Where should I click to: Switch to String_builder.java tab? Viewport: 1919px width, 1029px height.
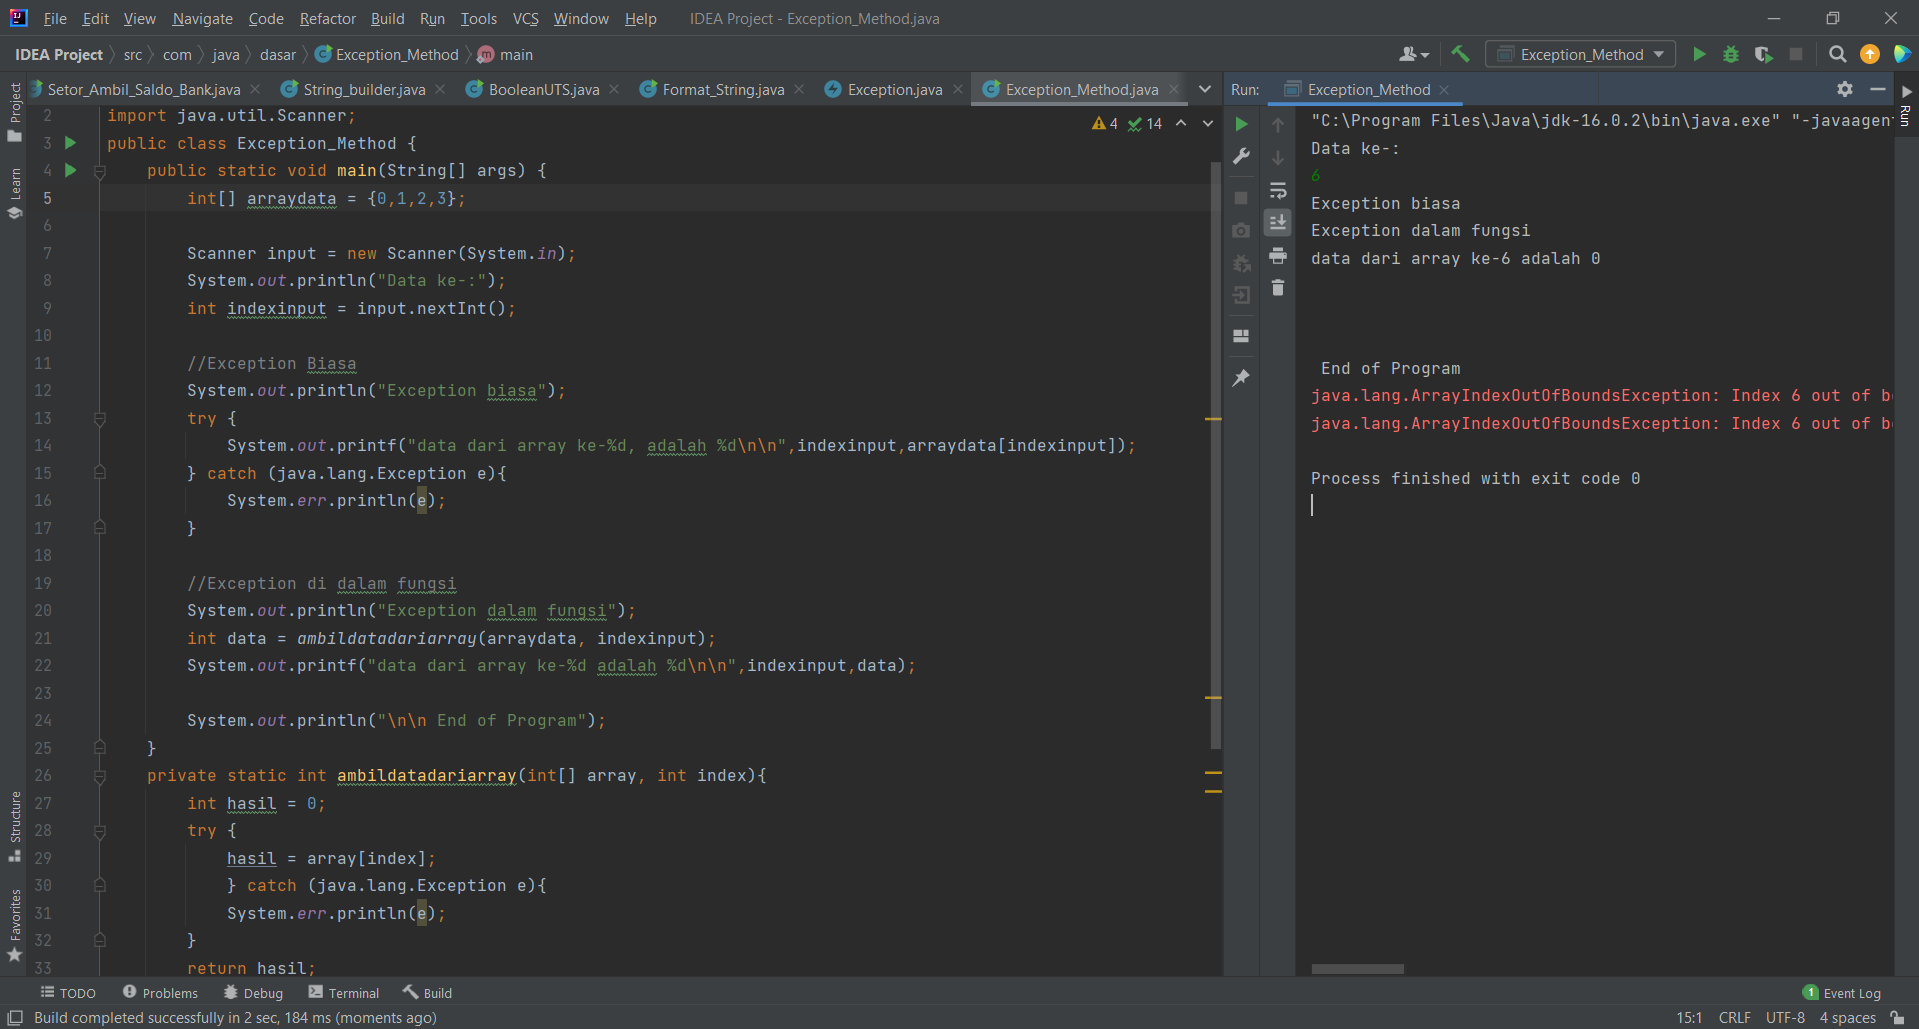tap(363, 89)
